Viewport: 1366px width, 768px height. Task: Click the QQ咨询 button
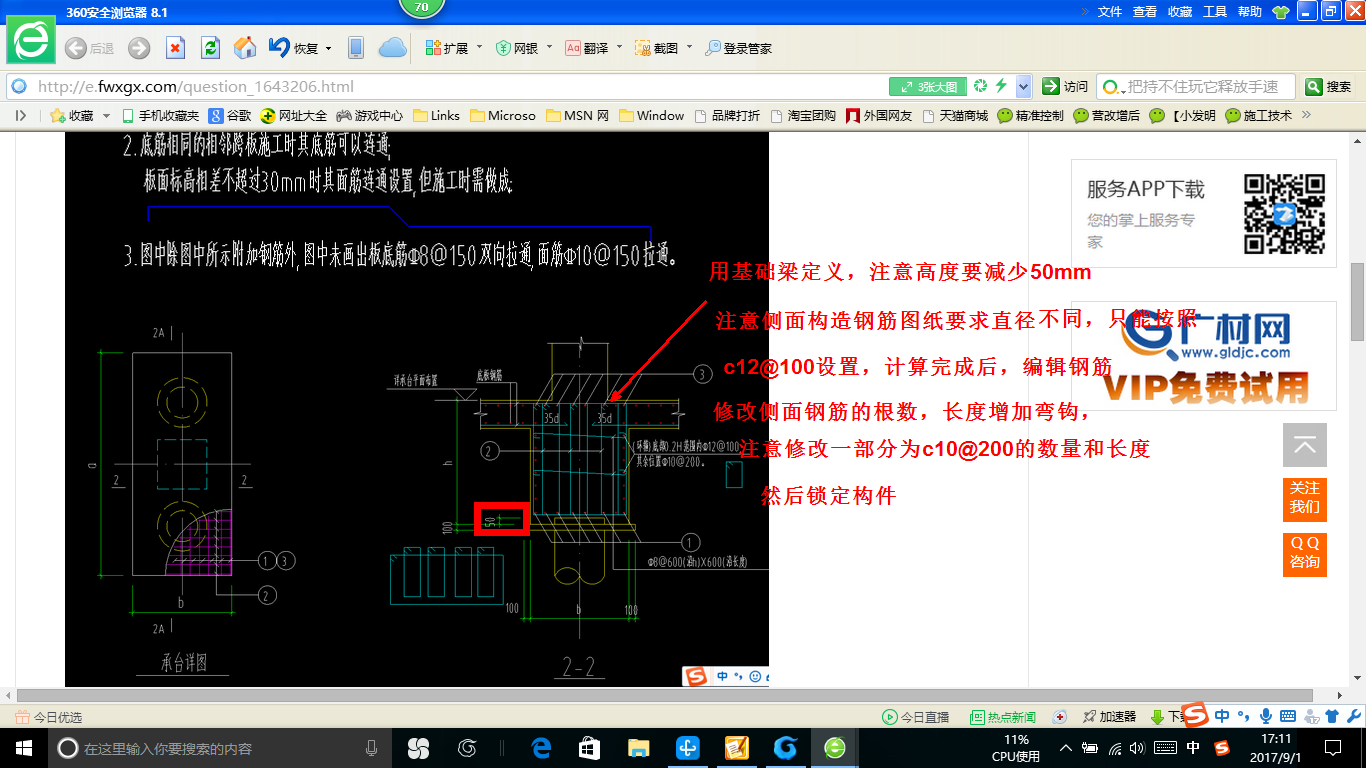tap(1305, 553)
